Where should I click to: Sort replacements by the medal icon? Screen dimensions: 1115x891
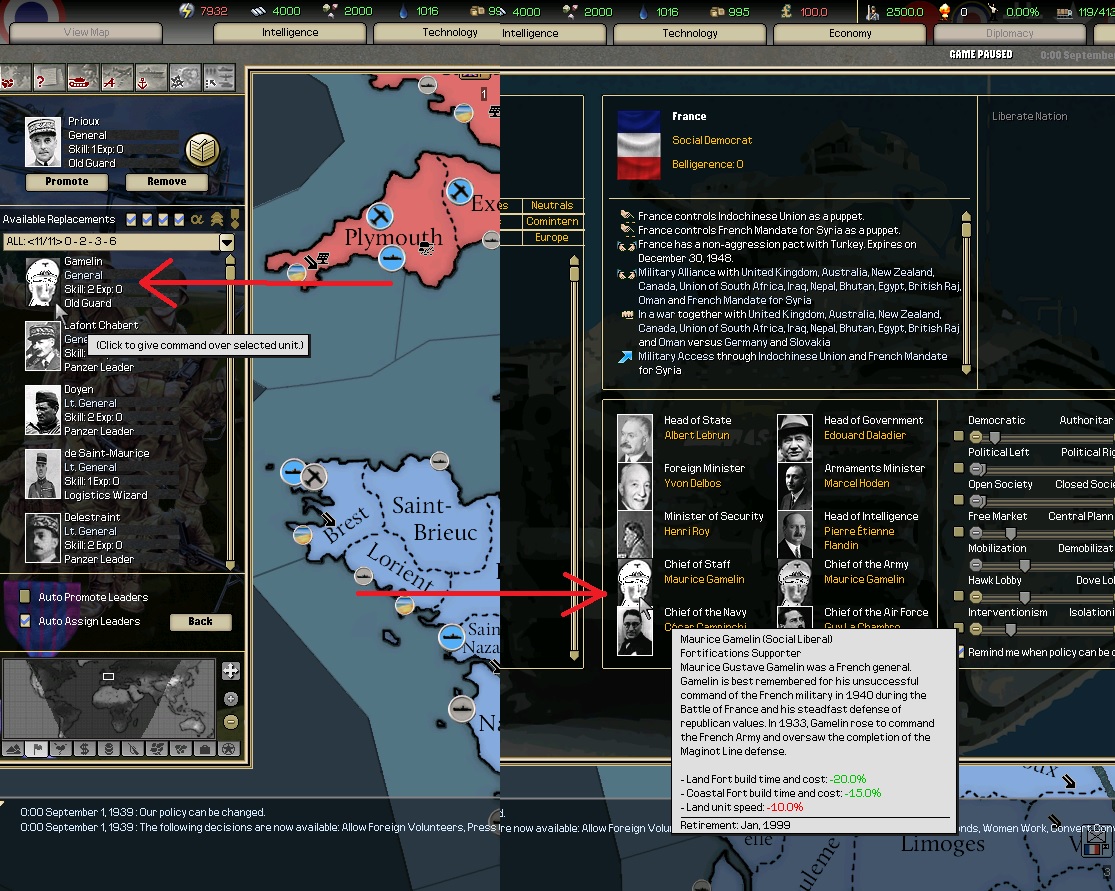click(x=234, y=219)
